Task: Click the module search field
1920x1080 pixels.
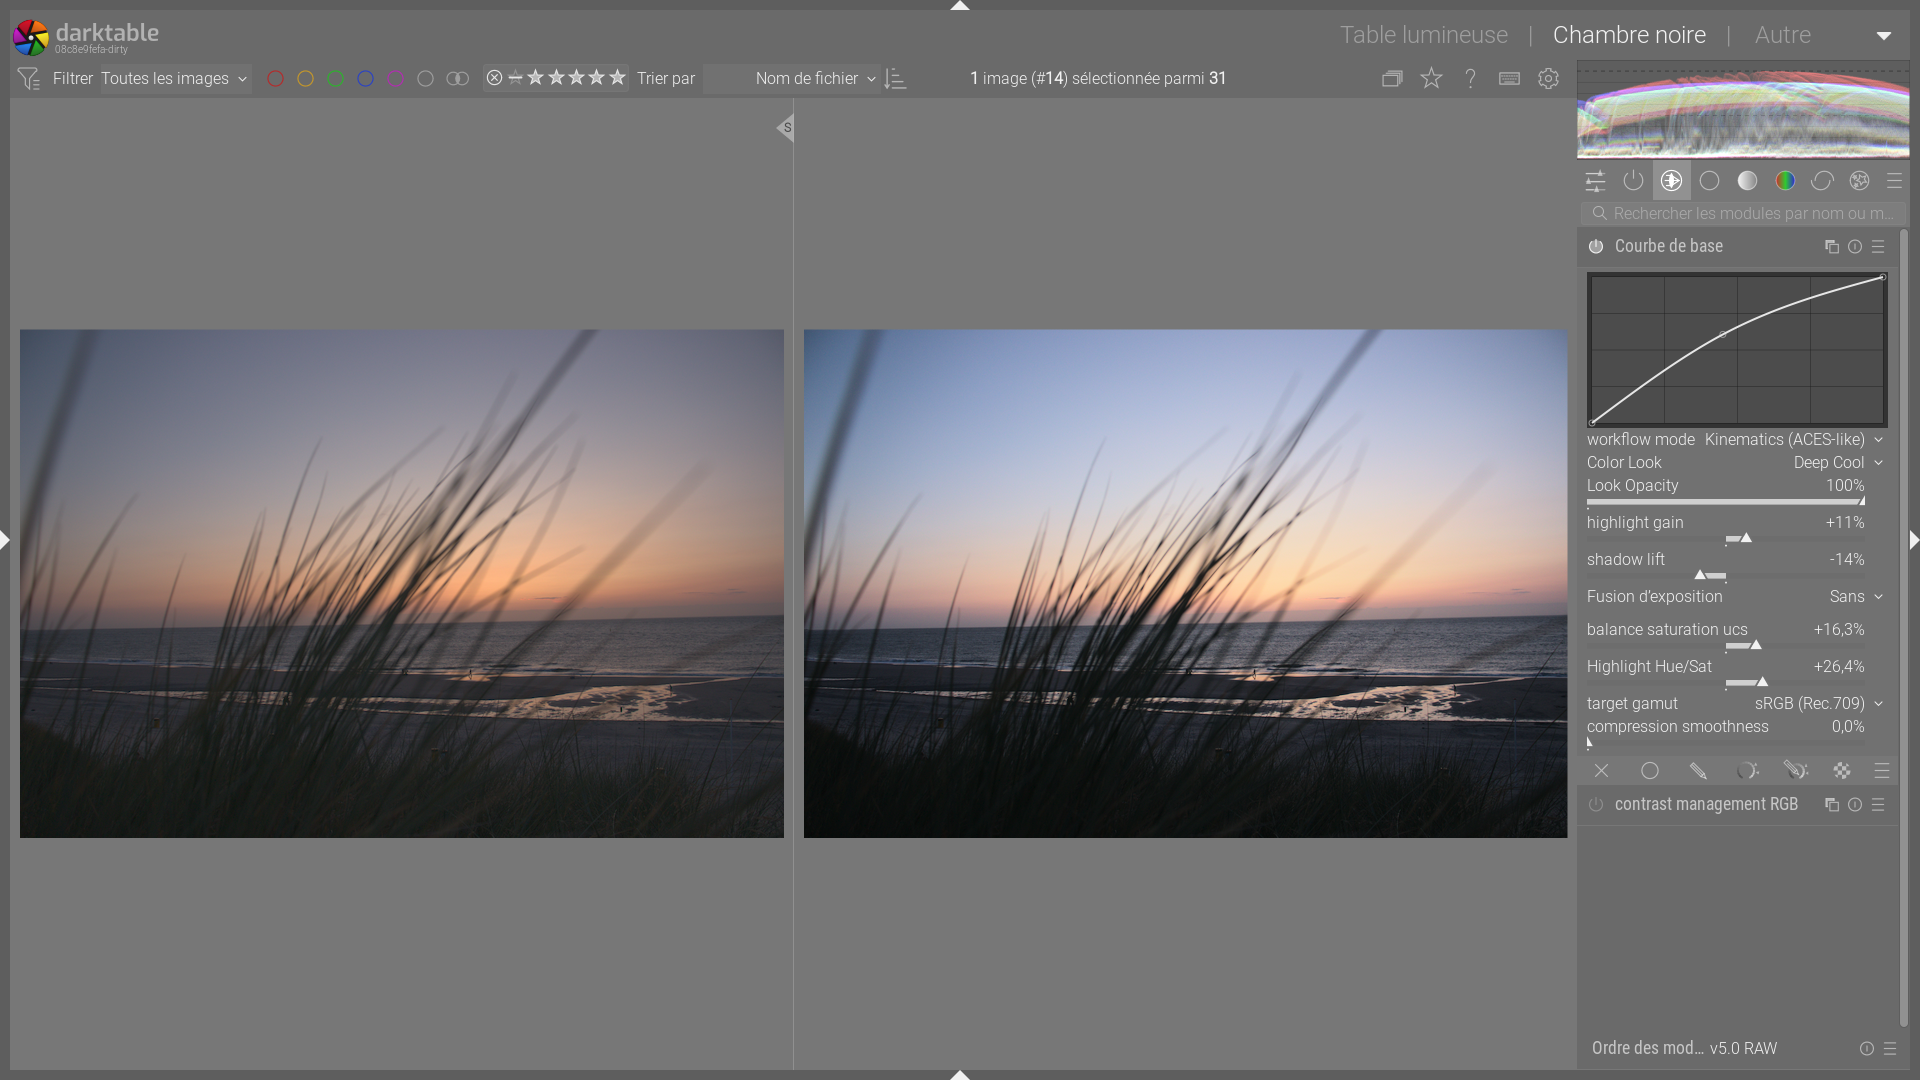Action: (x=1750, y=213)
